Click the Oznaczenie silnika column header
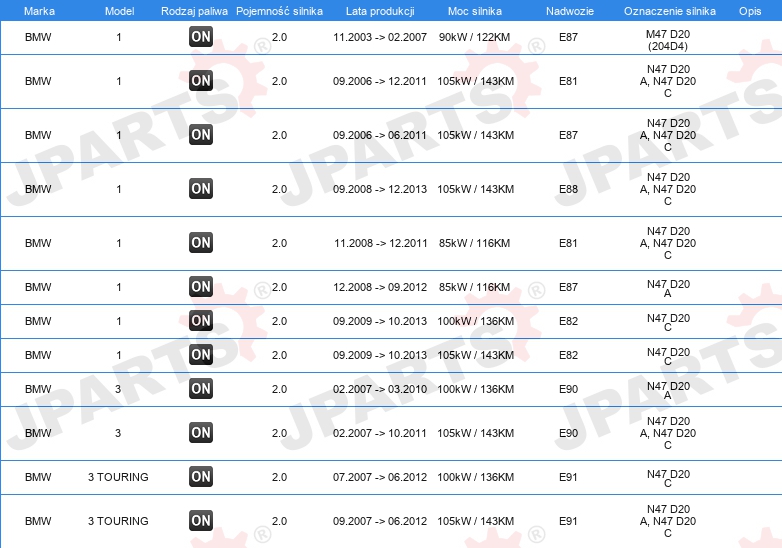The height and width of the screenshot is (548, 782). (670, 11)
